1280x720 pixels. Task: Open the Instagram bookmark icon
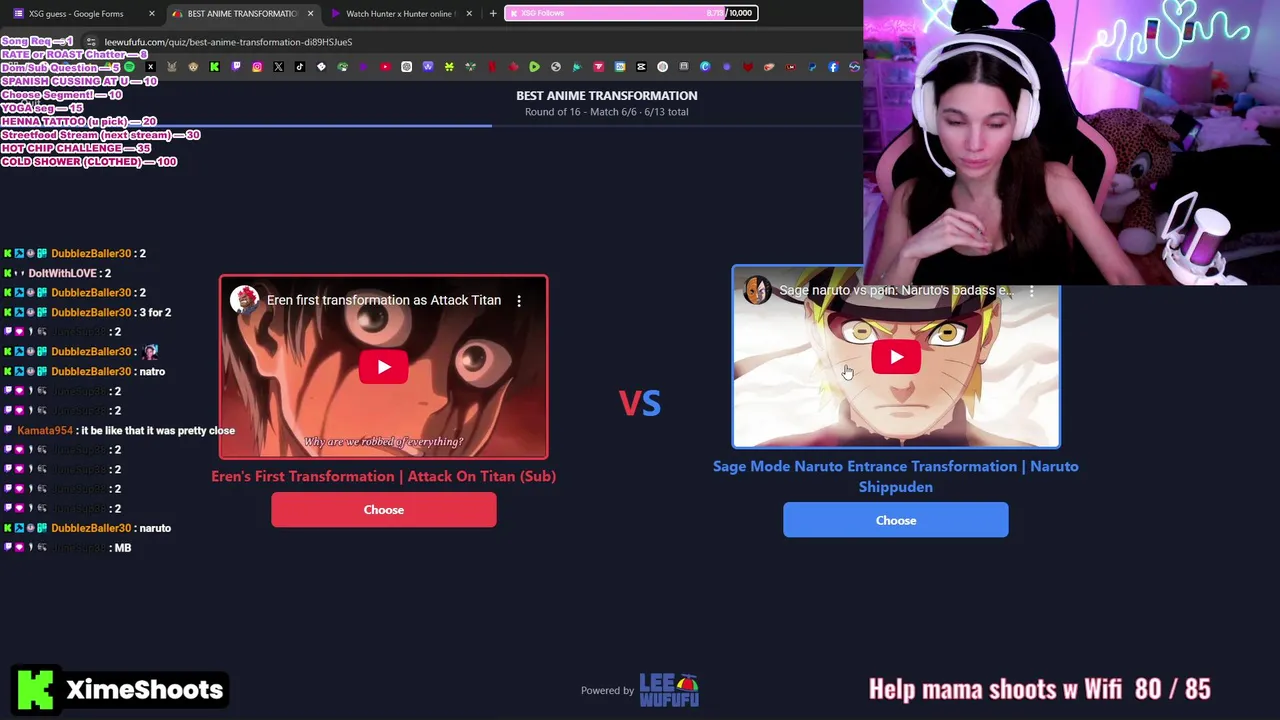click(257, 67)
